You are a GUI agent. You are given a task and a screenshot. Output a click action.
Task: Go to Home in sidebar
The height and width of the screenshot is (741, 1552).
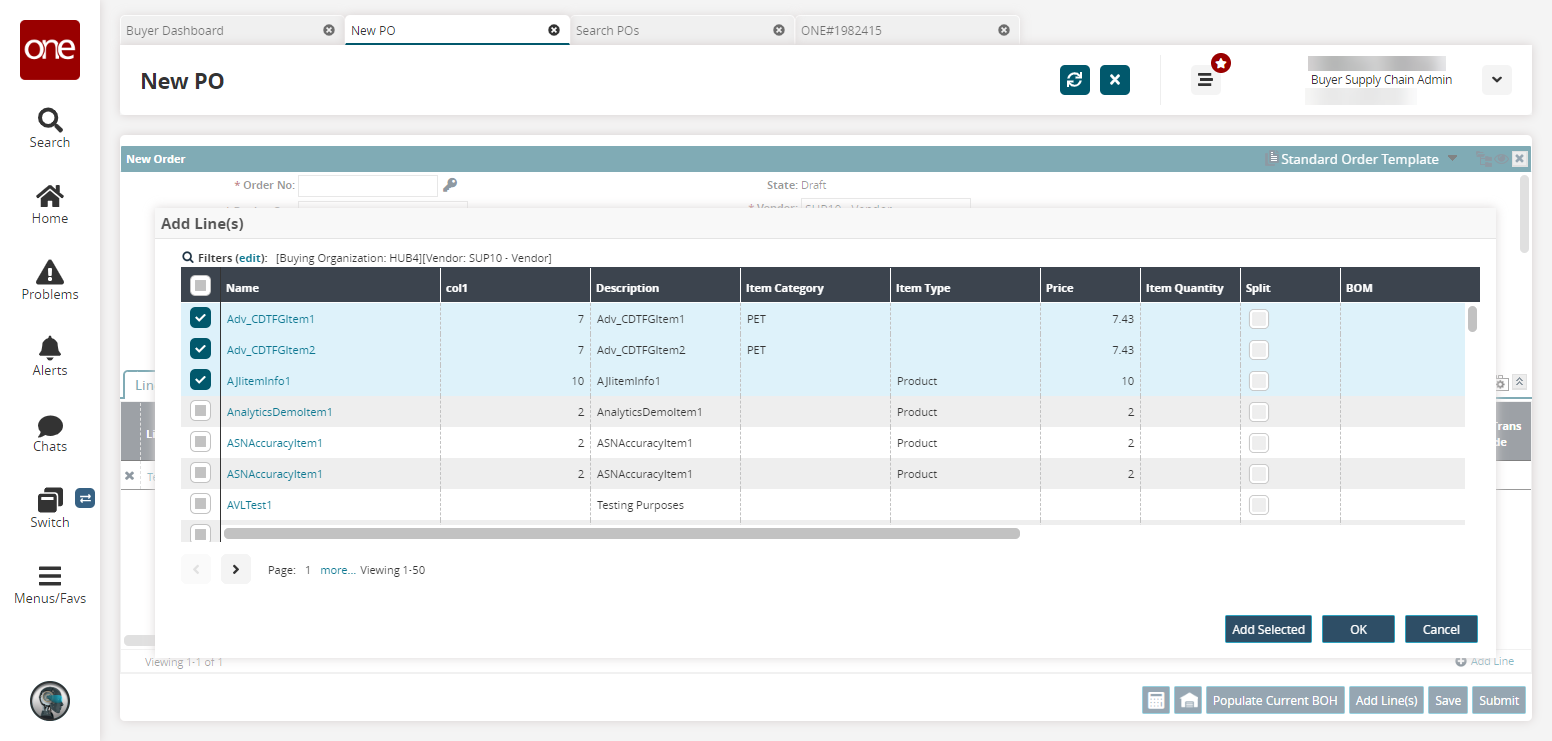tap(49, 204)
